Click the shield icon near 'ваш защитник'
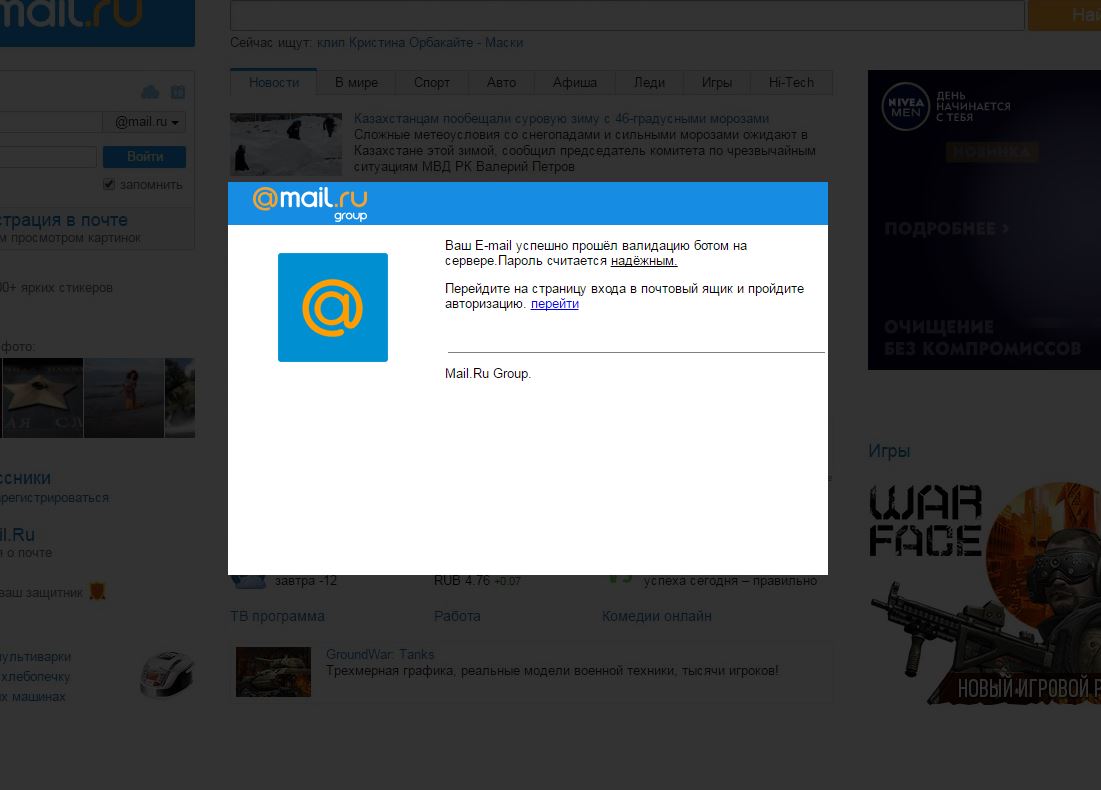The height and width of the screenshot is (790, 1101). (x=98, y=592)
